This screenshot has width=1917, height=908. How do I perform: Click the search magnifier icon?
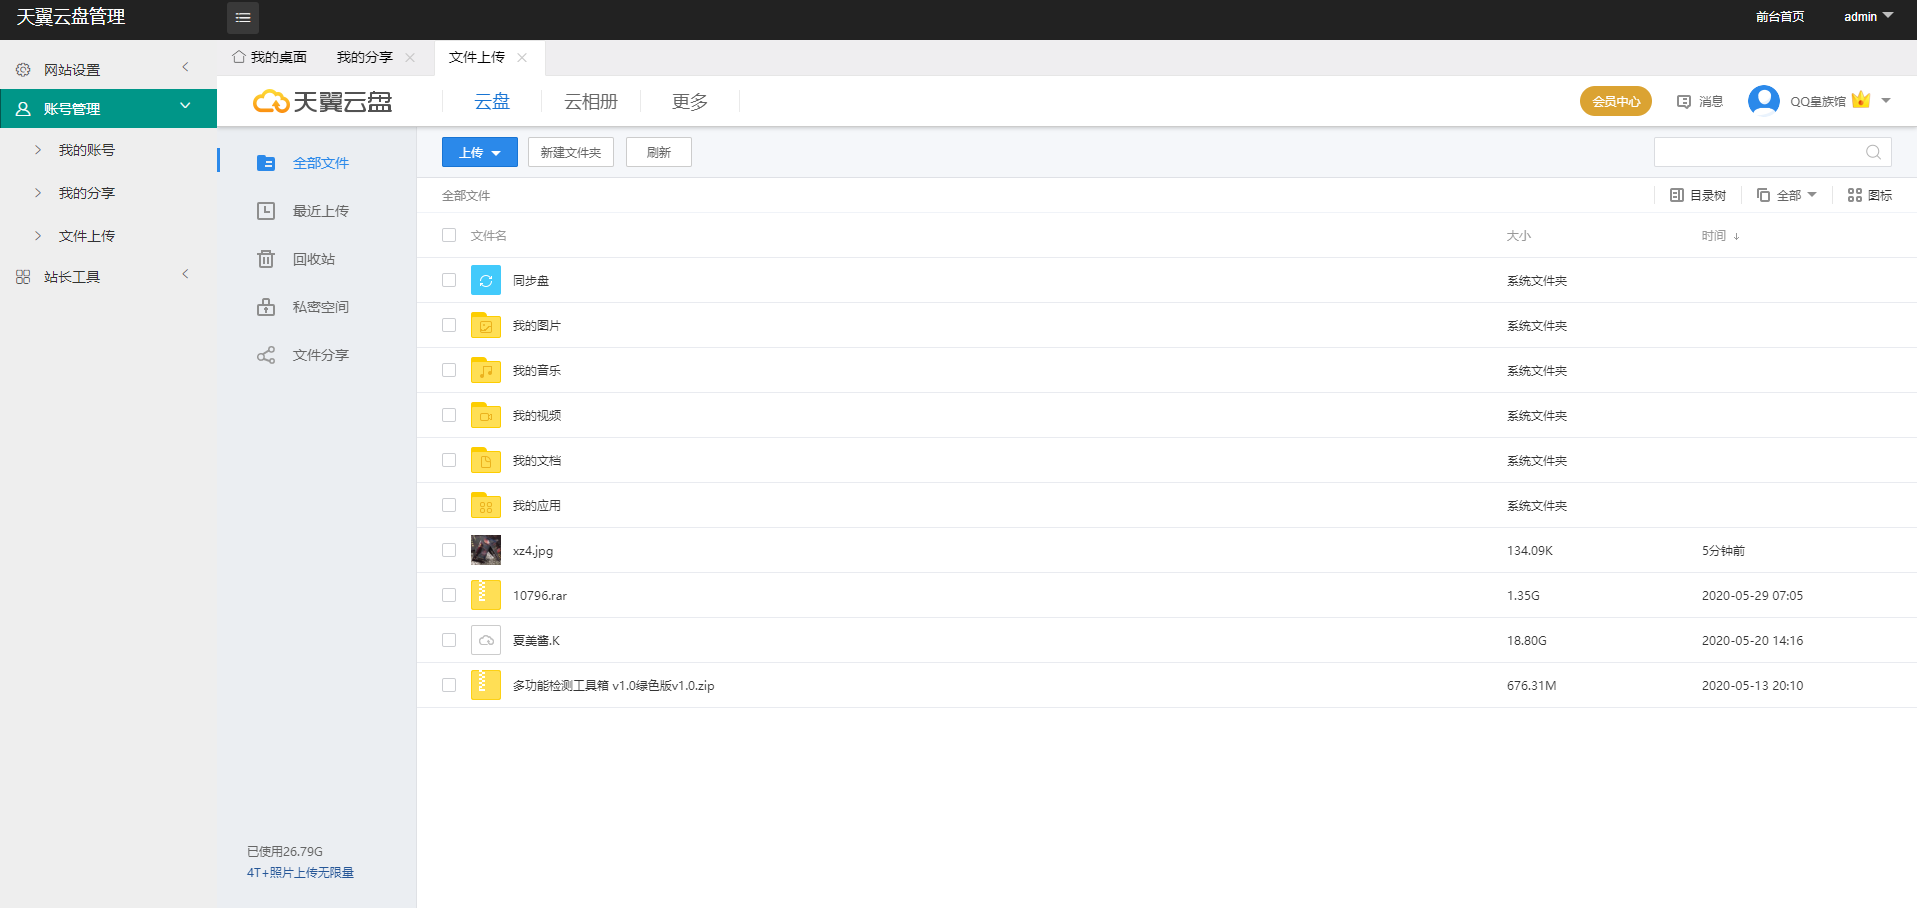point(1872,152)
